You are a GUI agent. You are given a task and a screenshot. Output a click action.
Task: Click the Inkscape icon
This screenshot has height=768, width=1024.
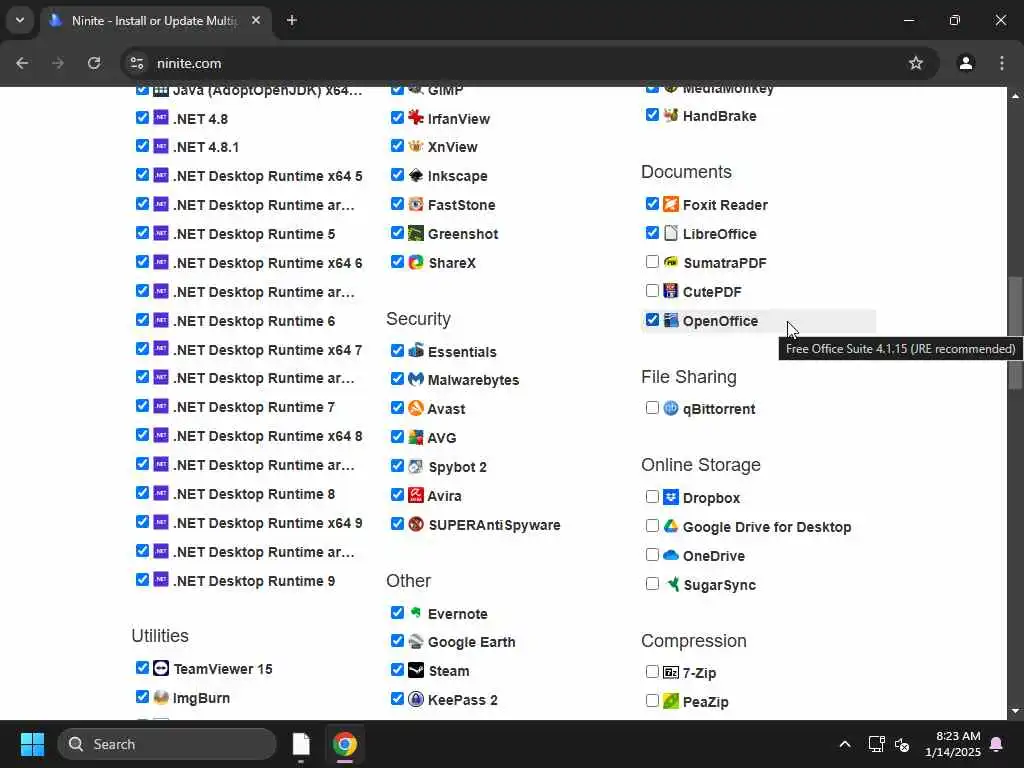(415, 175)
